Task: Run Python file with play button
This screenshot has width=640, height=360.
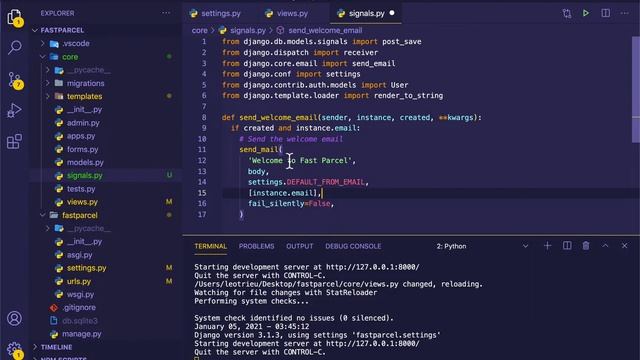Action: (586, 13)
